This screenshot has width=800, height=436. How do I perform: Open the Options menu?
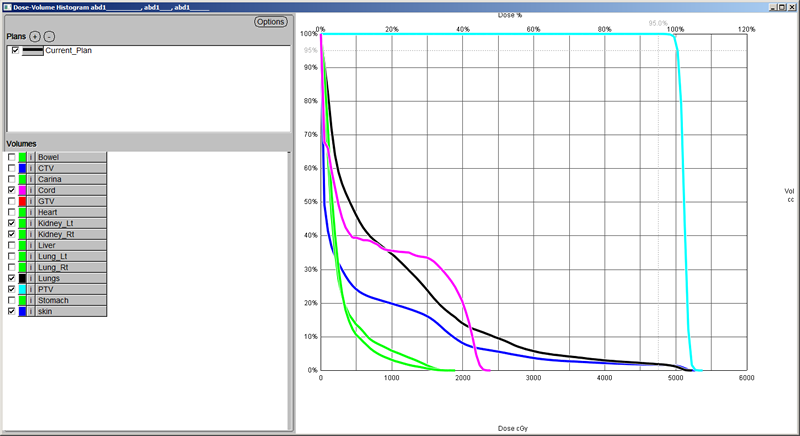point(270,21)
